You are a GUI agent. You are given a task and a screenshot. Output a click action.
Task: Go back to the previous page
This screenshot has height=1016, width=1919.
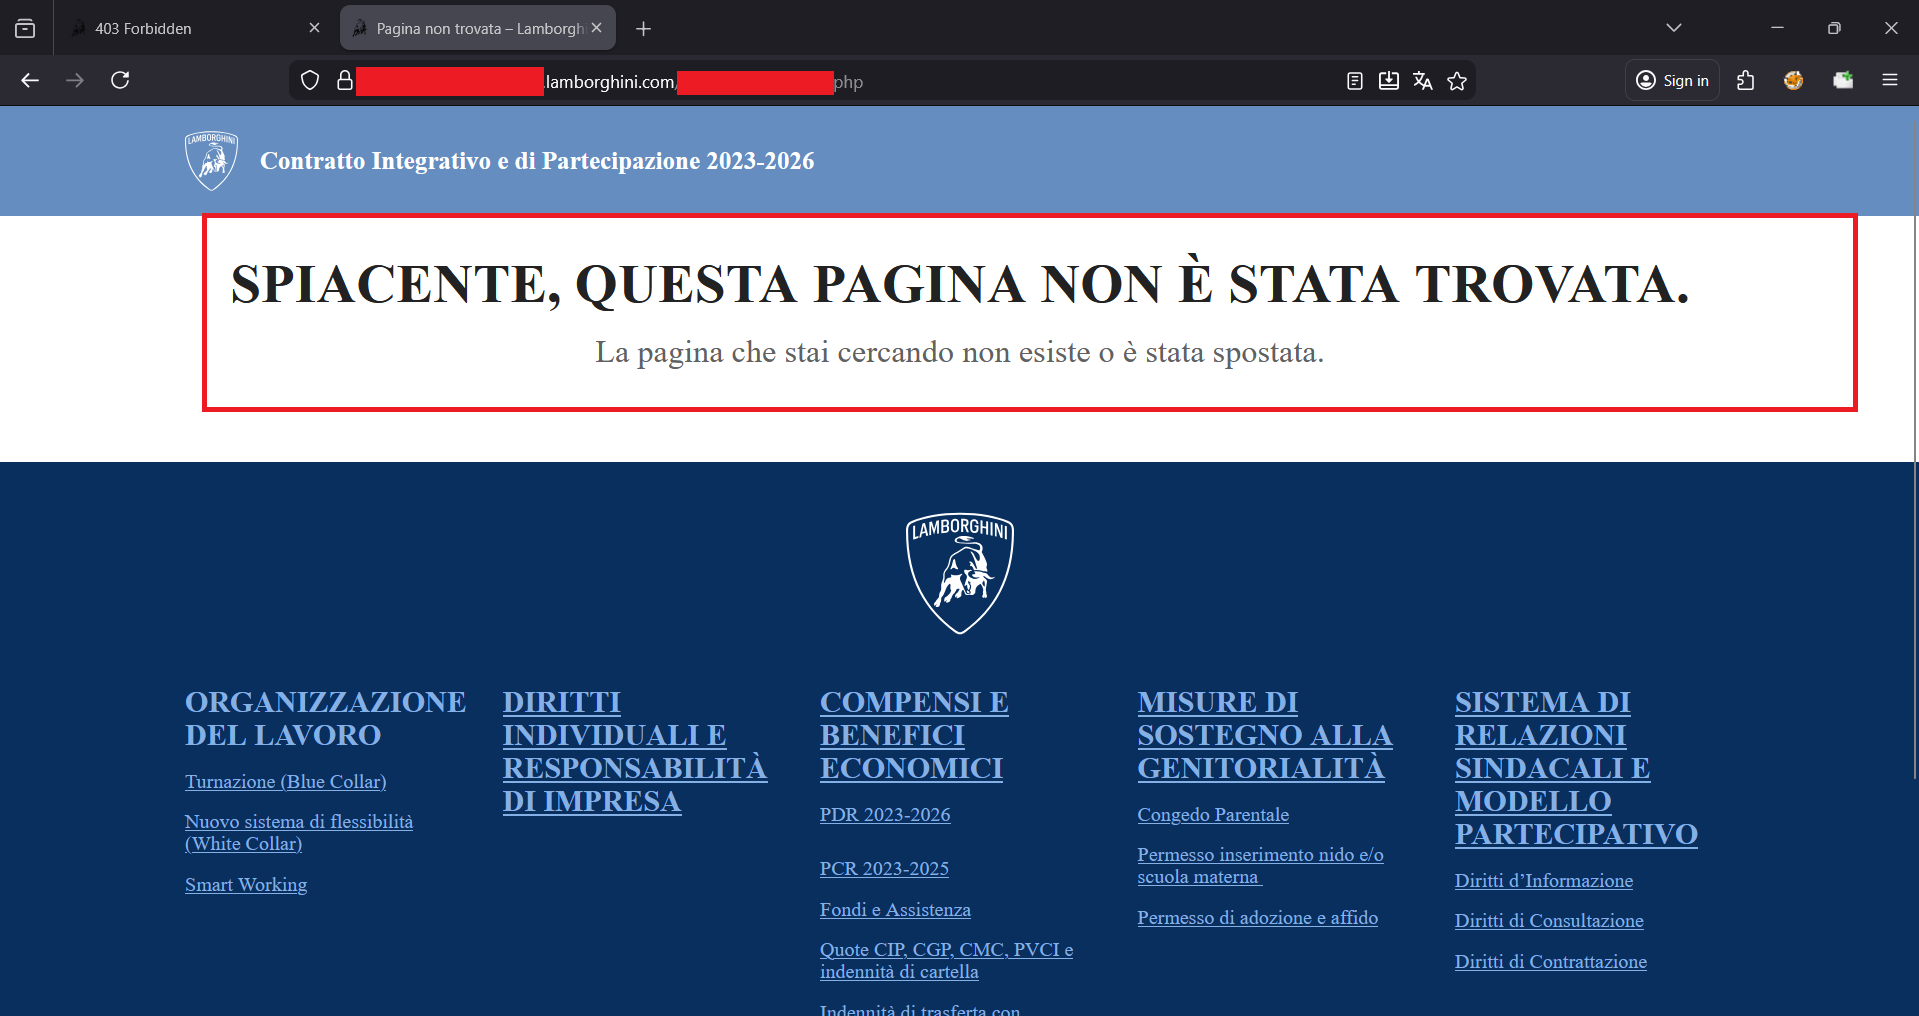pyautogui.click(x=30, y=81)
